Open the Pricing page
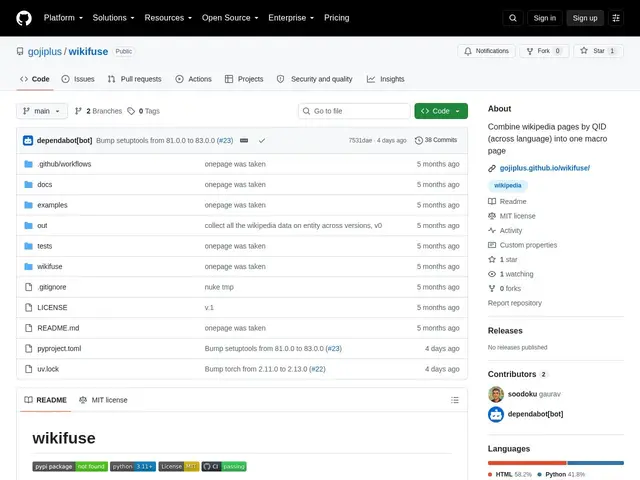 coord(337,18)
